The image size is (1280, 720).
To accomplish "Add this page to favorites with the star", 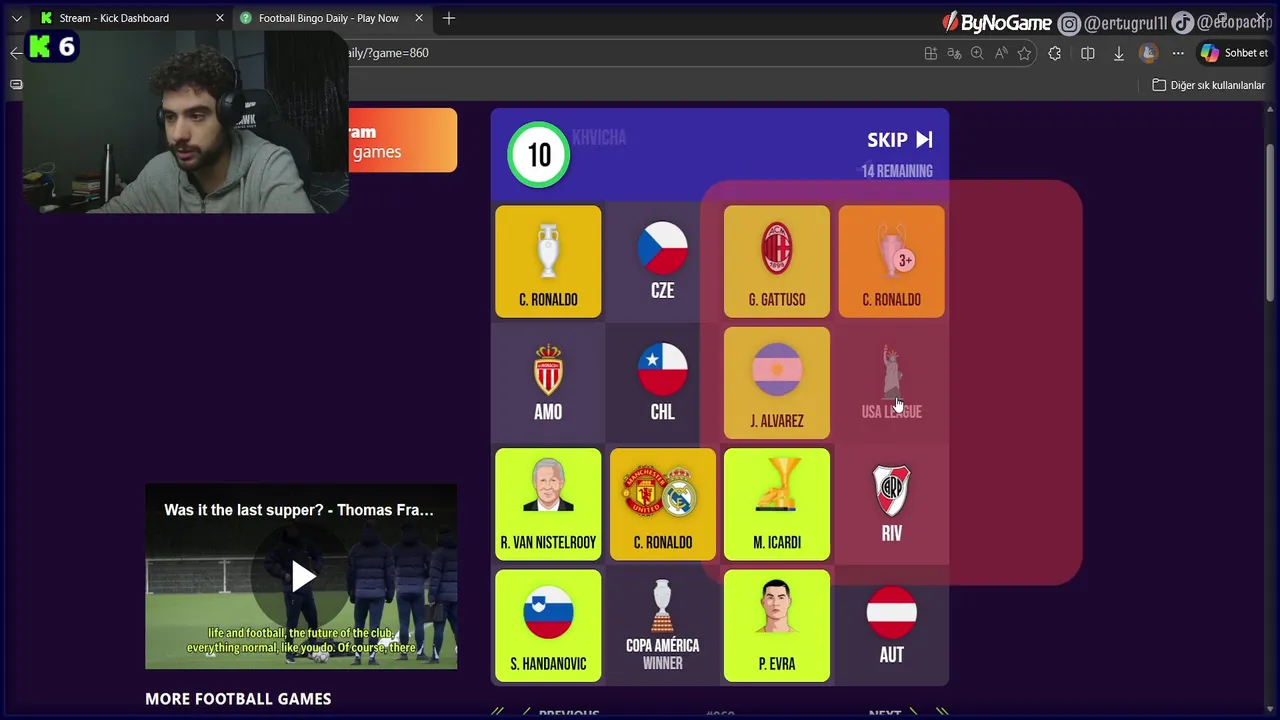I will pos(1024,53).
